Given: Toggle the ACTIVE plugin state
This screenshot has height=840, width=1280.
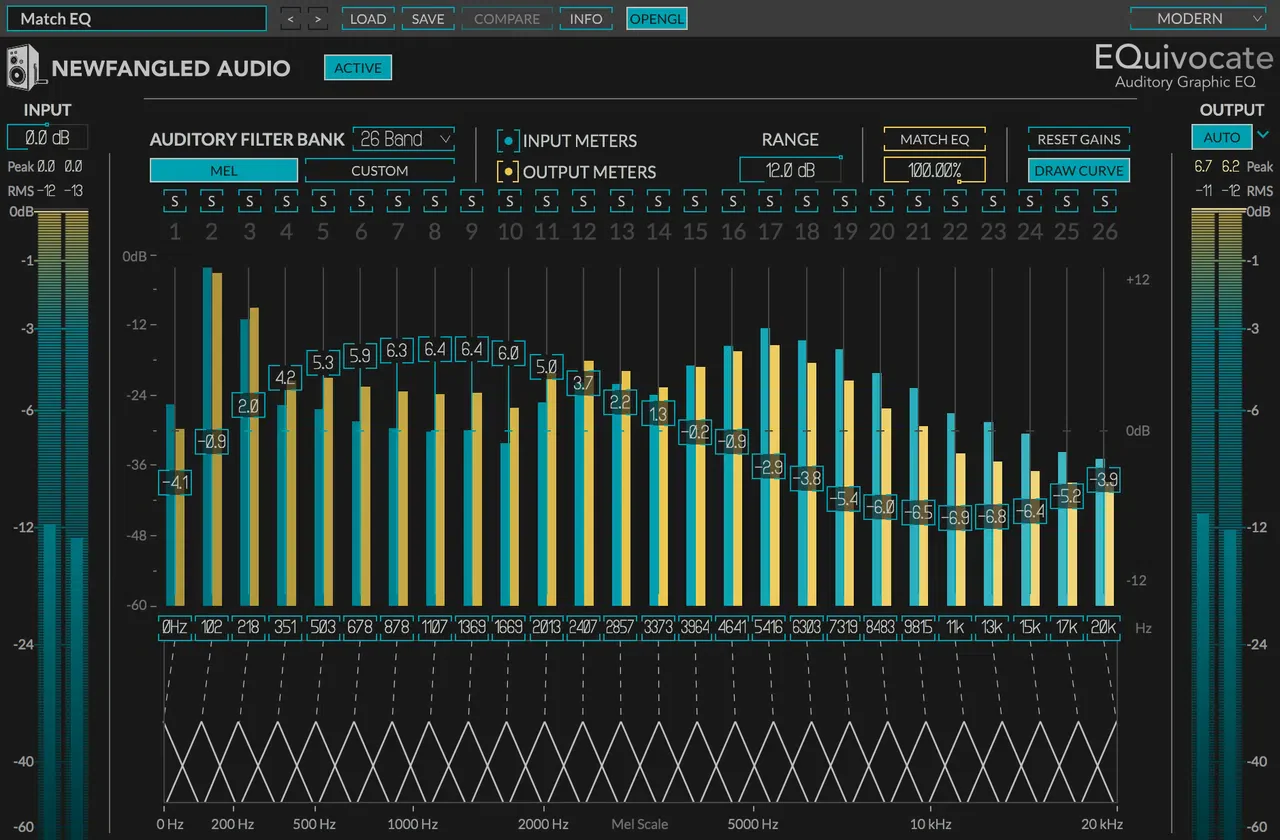Looking at the screenshot, I should (x=357, y=67).
